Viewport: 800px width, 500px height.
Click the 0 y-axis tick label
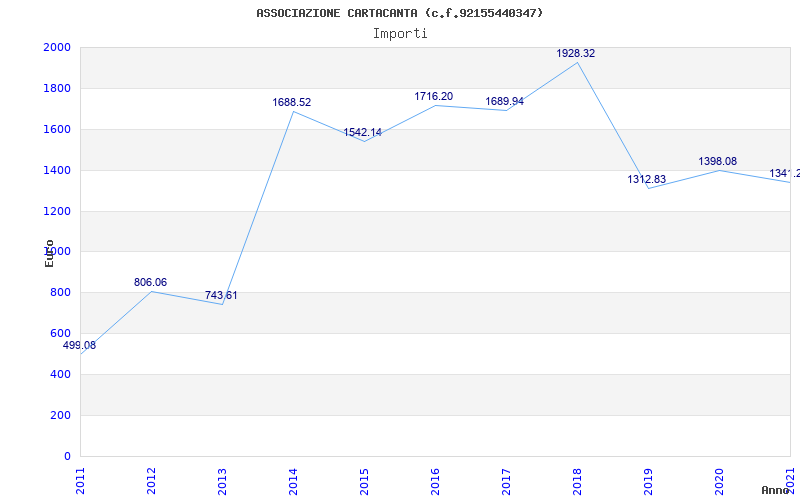[67, 456]
